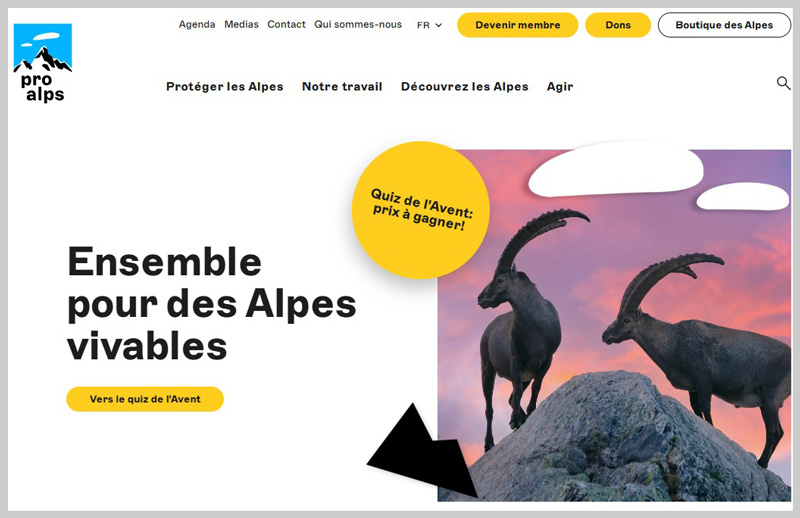Select Qui sommes-nous link
The height and width of the screenshot is (518, 800).
tap(358, 24)
